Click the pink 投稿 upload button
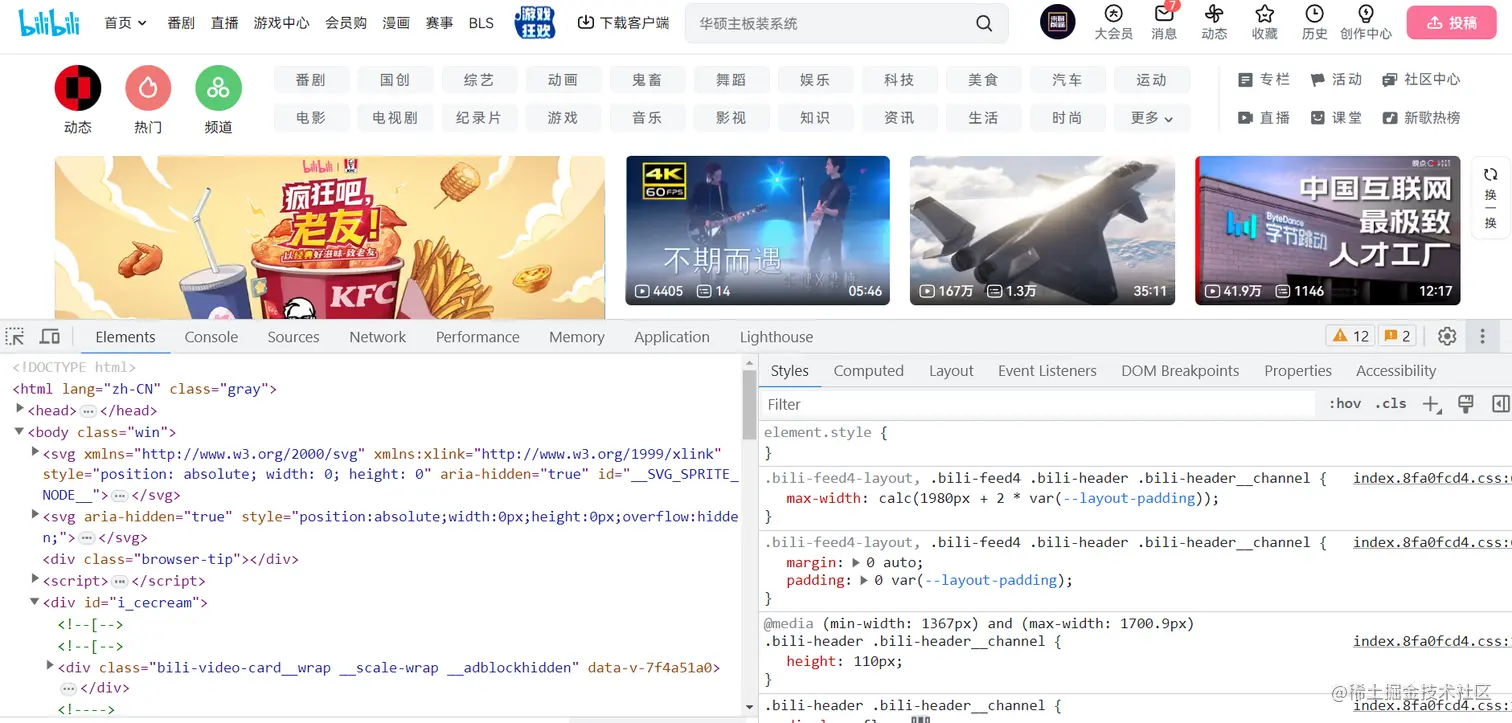The image size is (1512, 723). [x=1451, y=22]
